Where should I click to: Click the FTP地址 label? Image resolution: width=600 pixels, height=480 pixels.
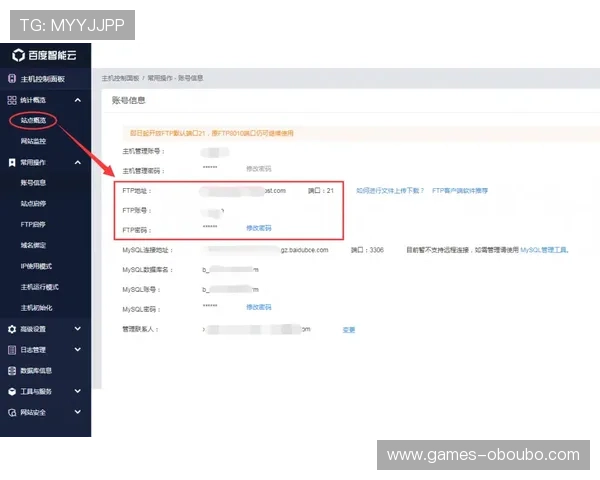137,191
